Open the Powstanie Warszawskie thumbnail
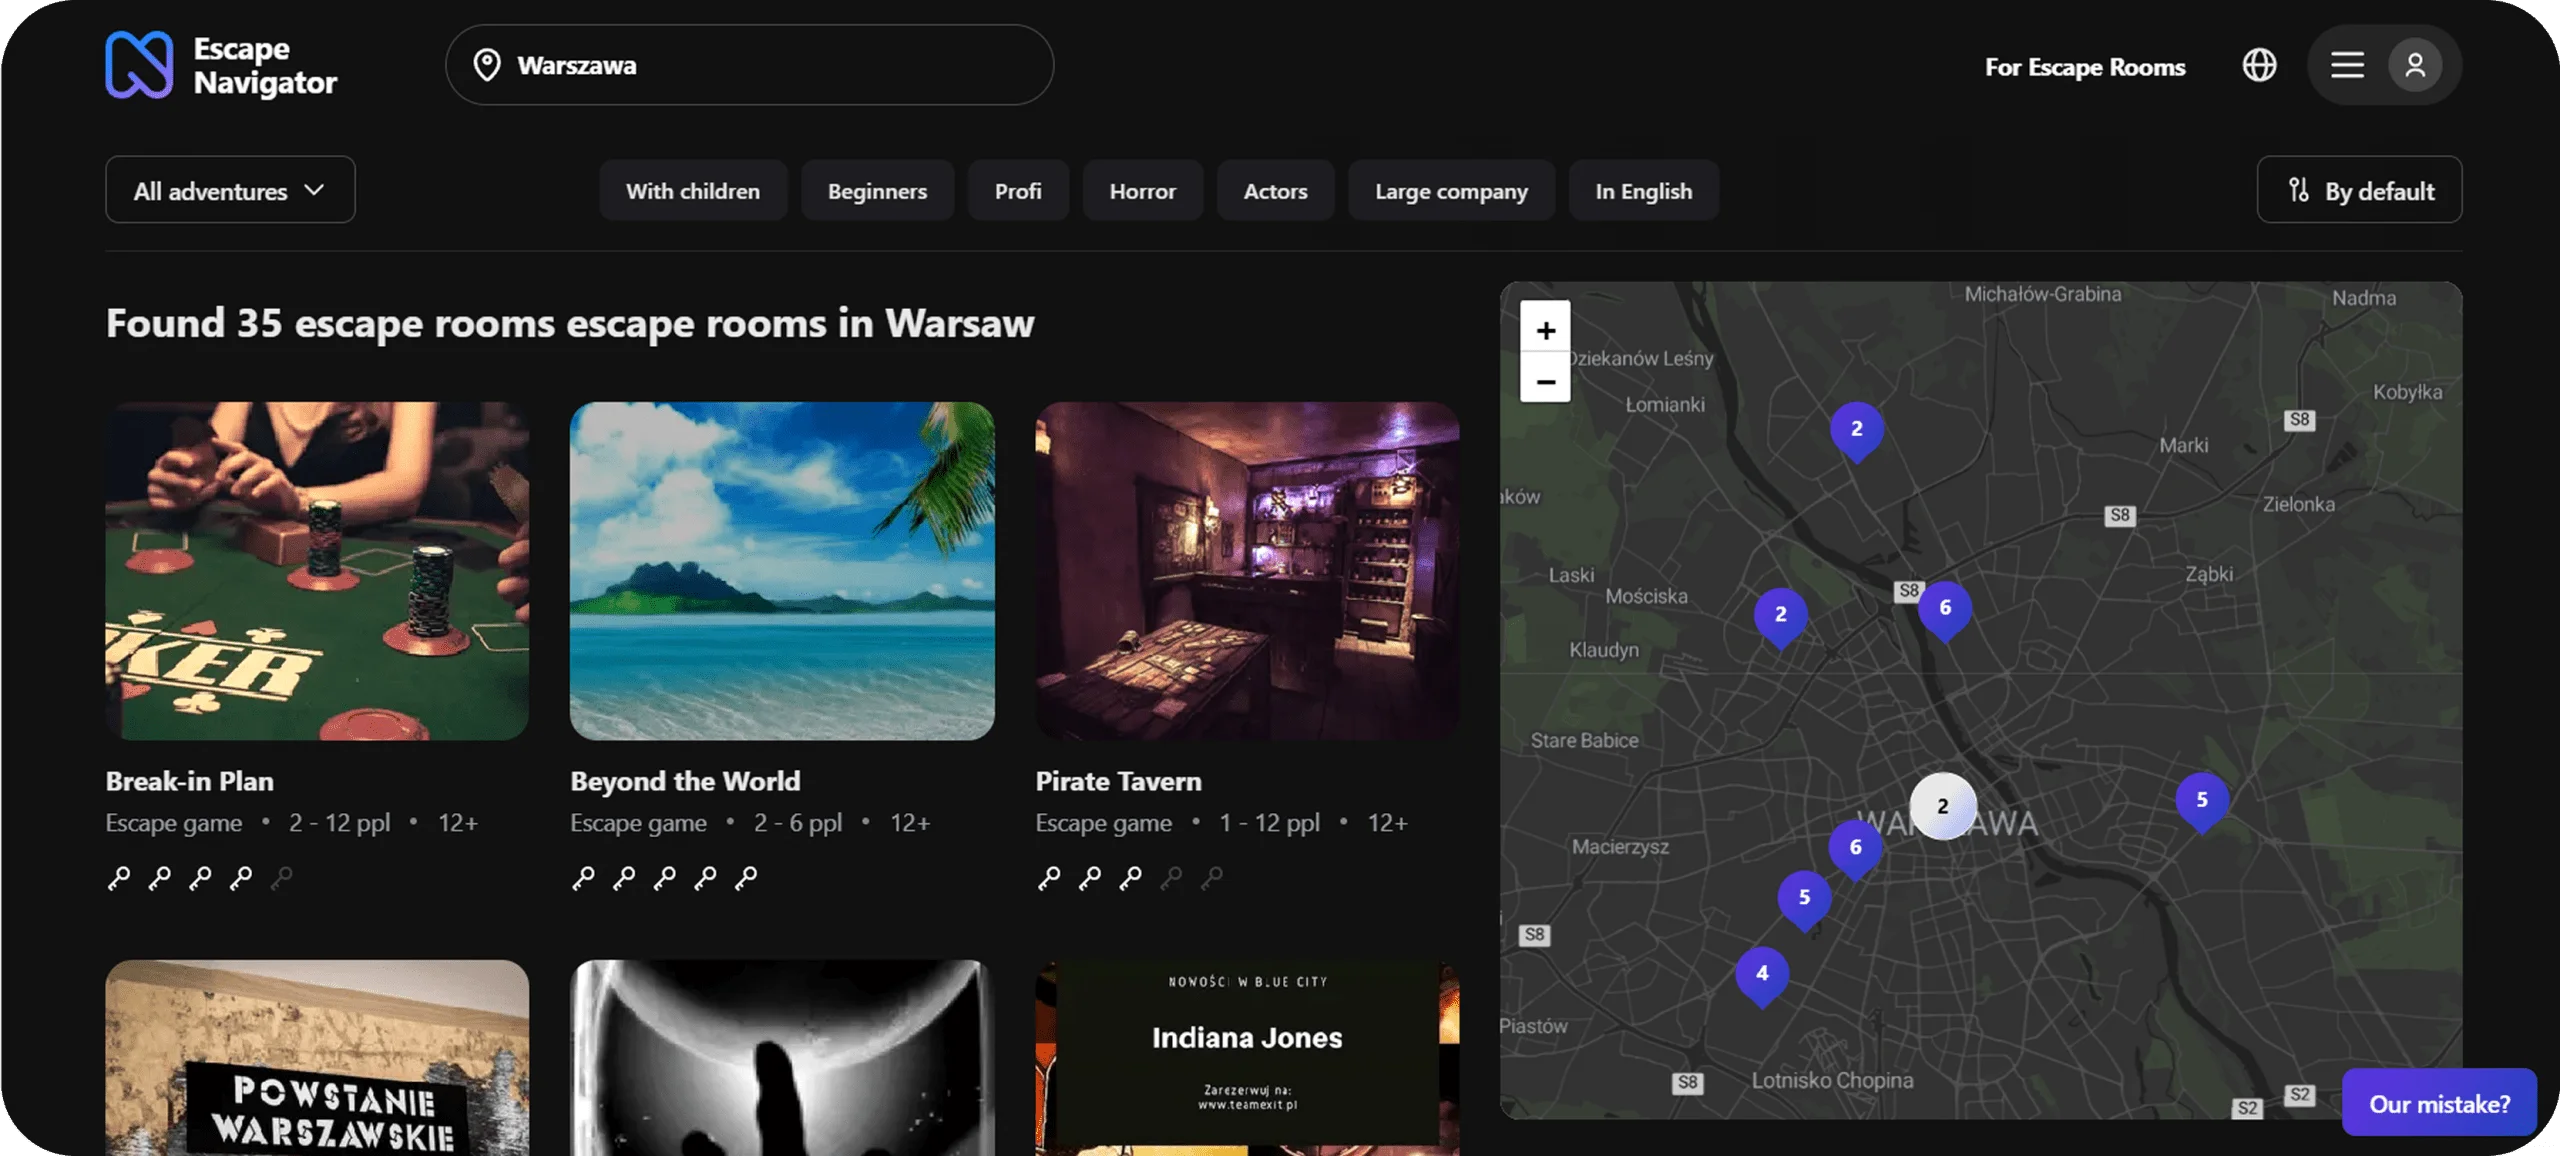Image resolution: width=2560 pixels, height=1156 pixels. coord(317,1058)
